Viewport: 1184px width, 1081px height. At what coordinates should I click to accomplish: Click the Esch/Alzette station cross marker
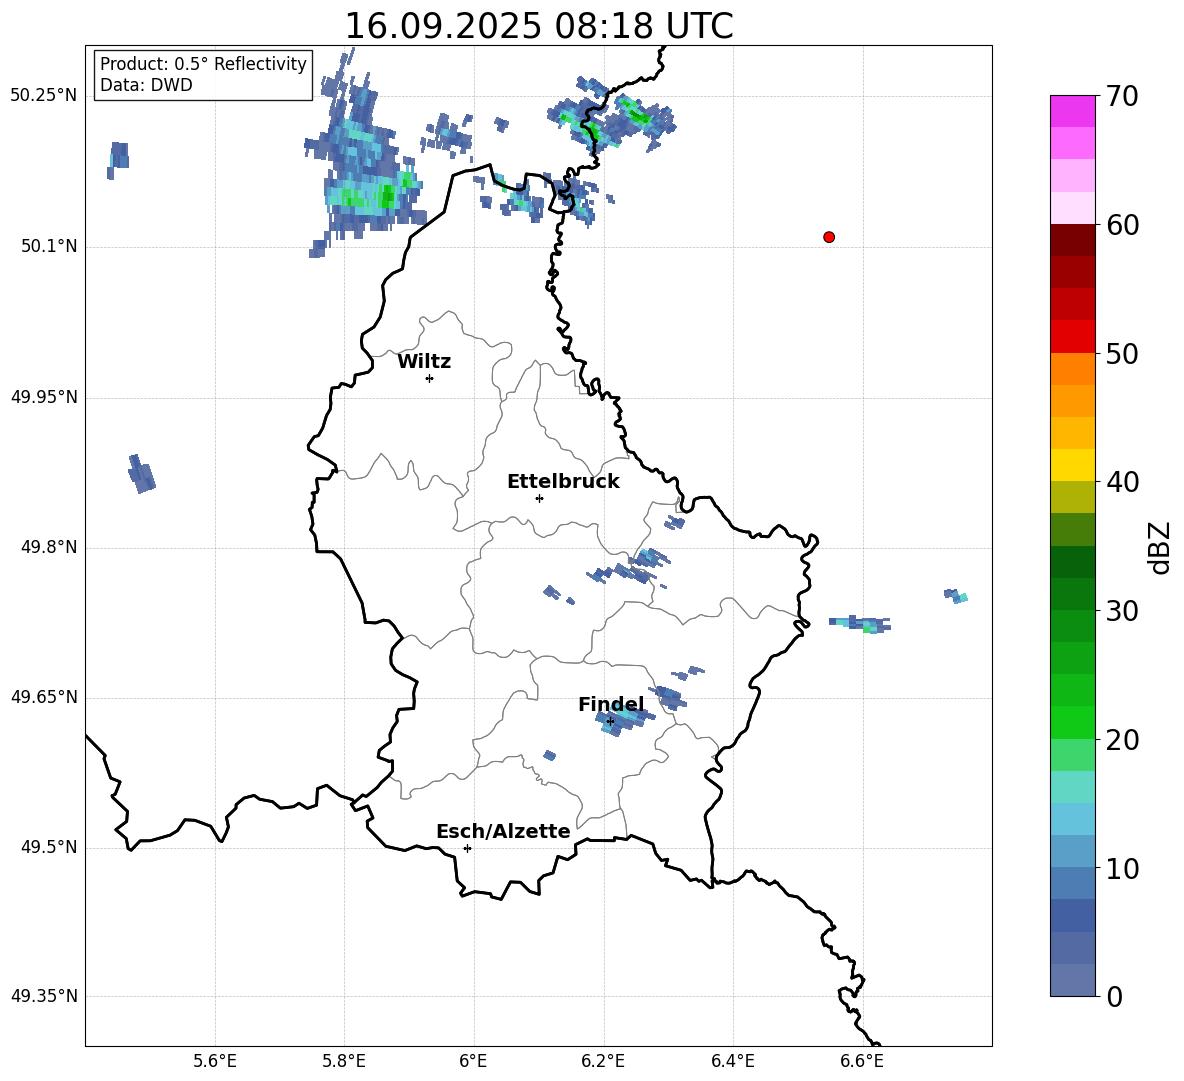point(467,848)
